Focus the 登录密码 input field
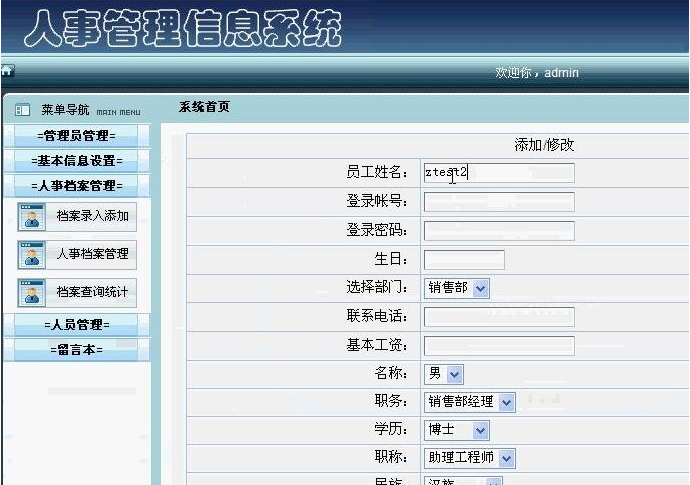This screenshot has height=485, width=690. (x=499, y=231)
